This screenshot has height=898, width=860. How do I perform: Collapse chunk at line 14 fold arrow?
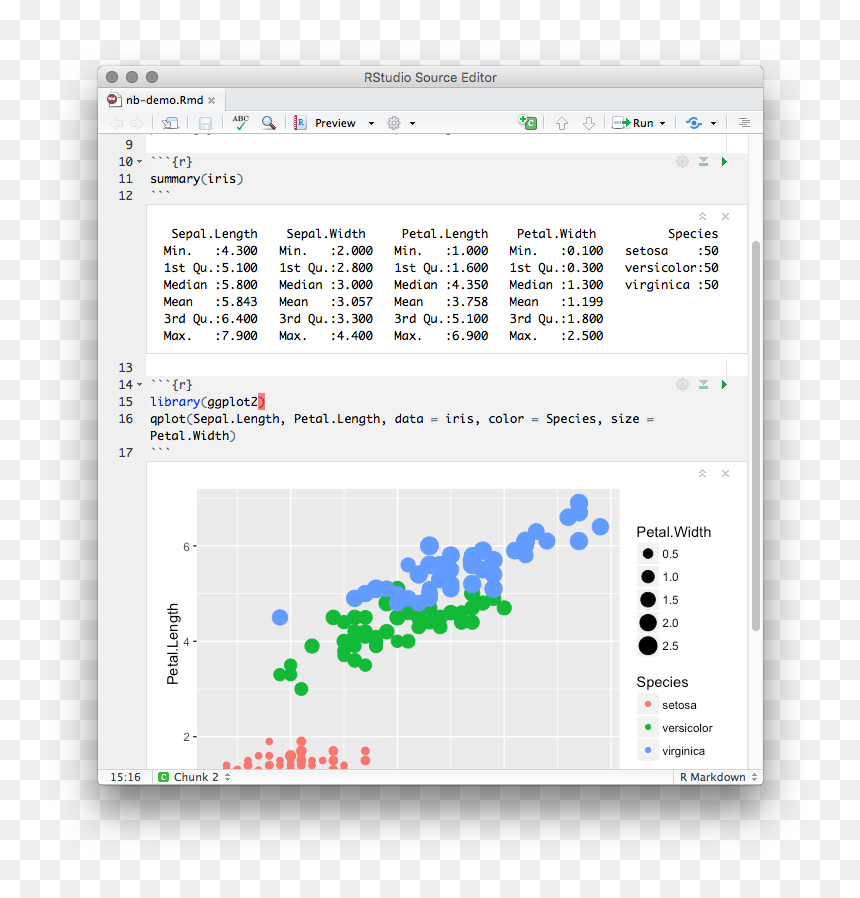coord(139,384)
